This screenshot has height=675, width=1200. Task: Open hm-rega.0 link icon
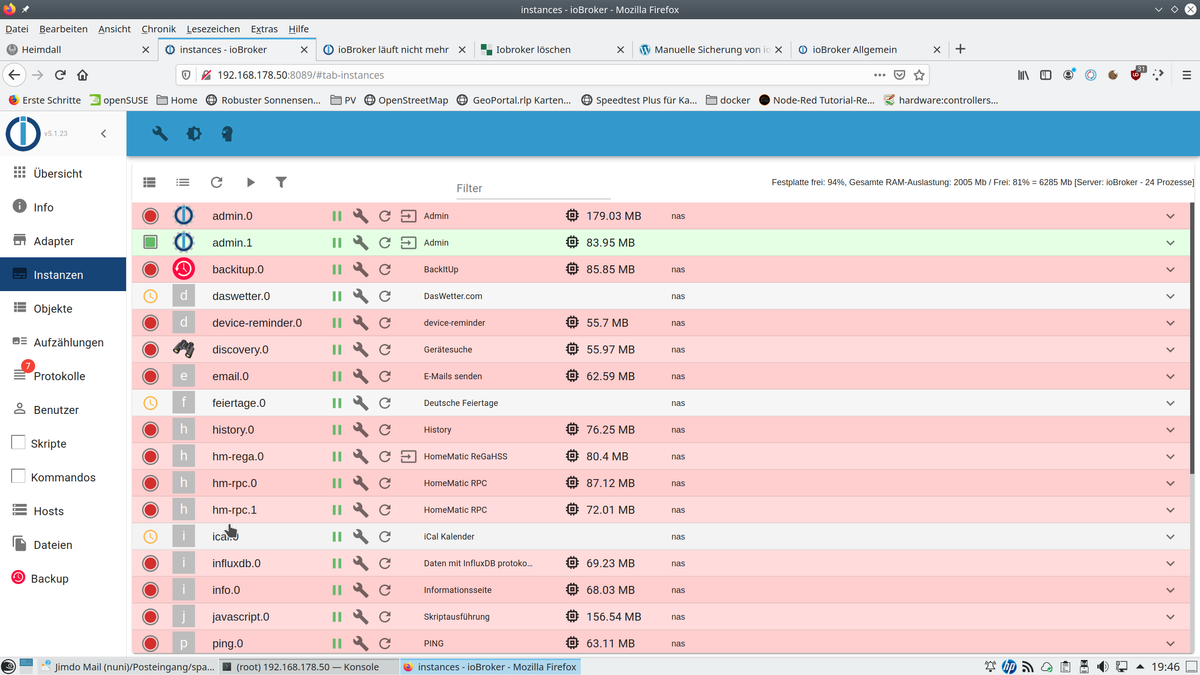(x=408, y=456)
